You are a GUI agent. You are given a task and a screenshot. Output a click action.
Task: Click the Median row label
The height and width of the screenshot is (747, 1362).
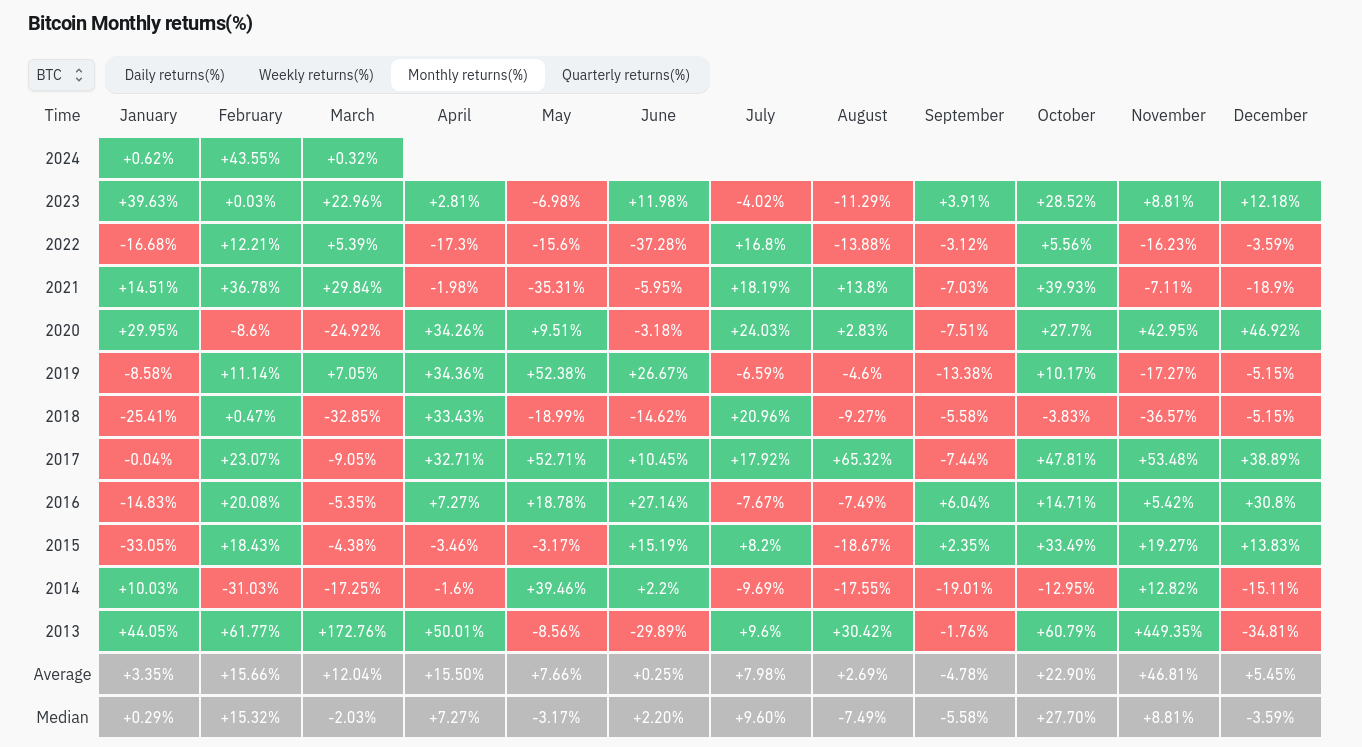pyautogui.click(x=62, y=717)
